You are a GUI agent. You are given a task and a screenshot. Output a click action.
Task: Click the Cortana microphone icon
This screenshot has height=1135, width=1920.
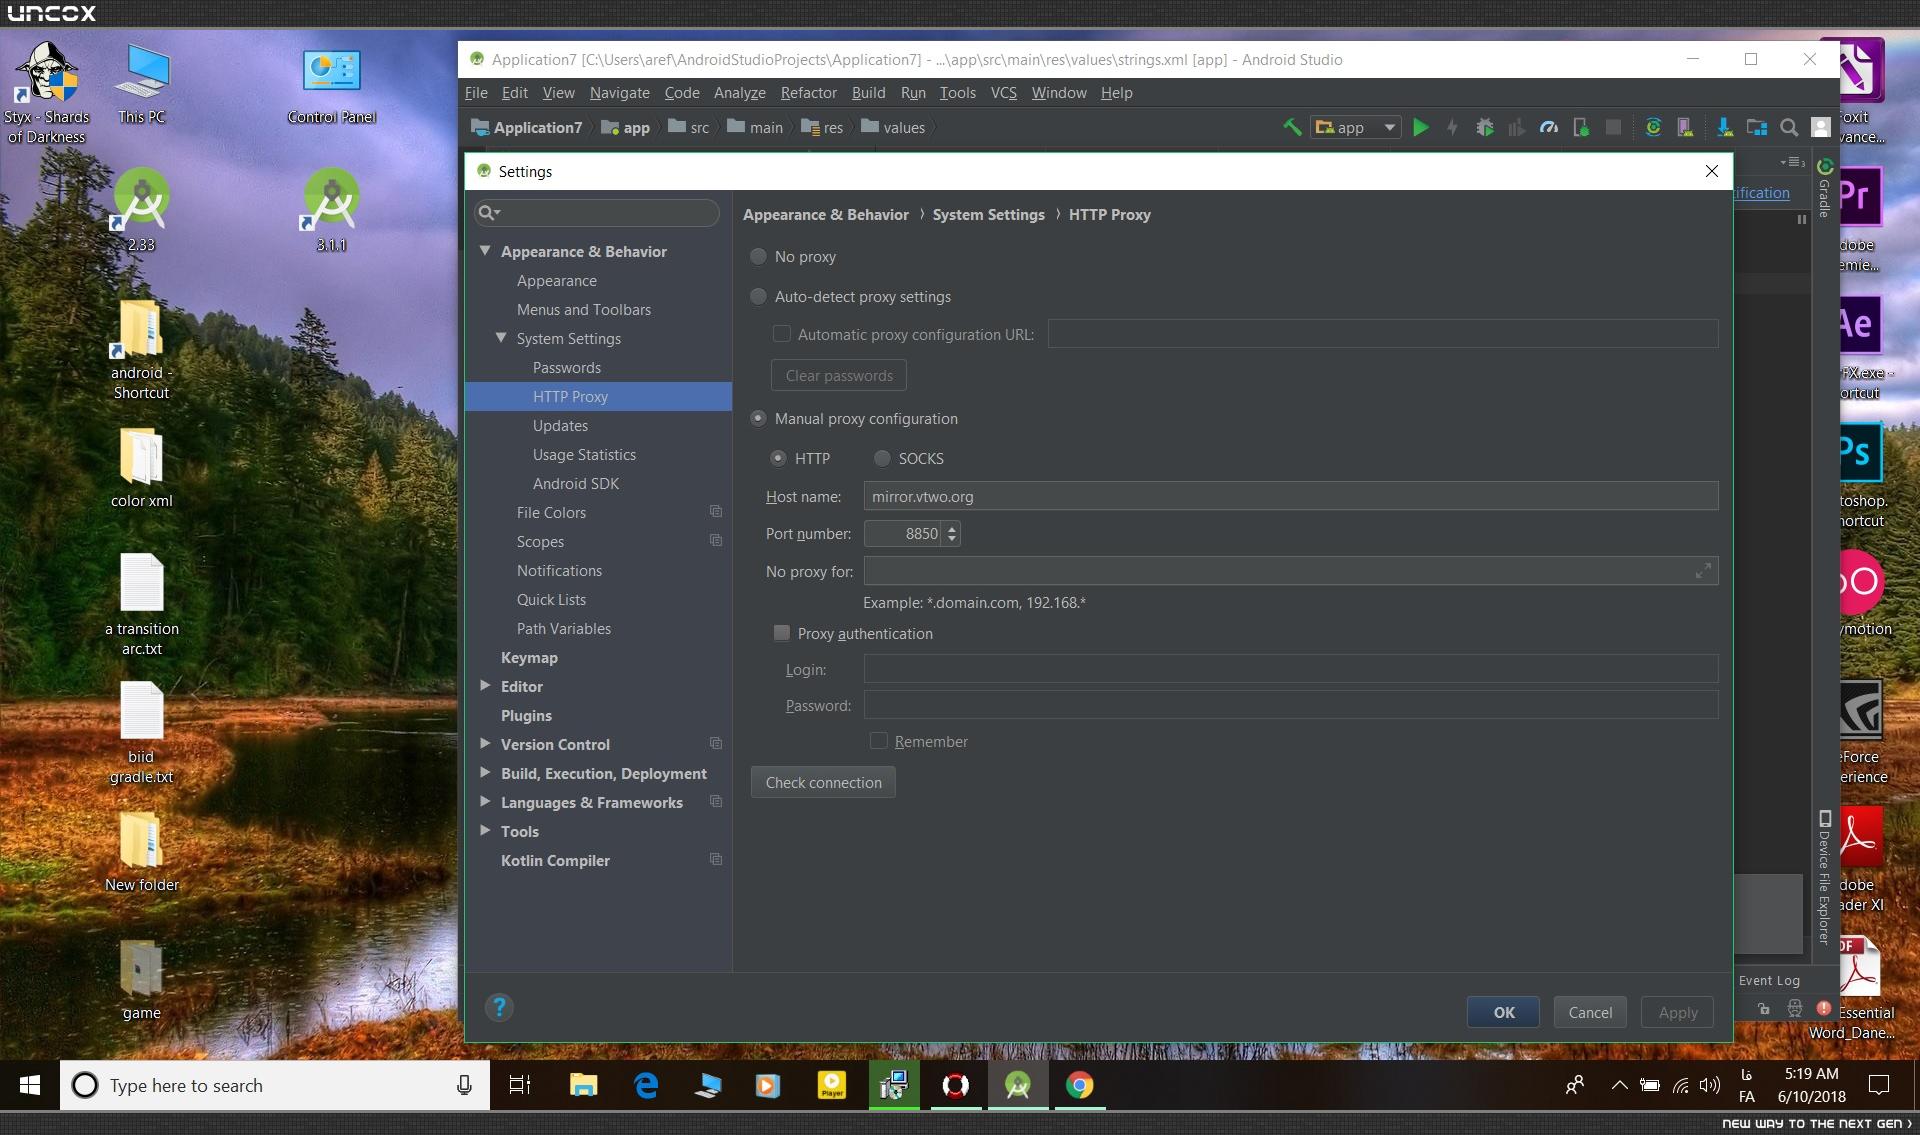tap(464, 1085)
